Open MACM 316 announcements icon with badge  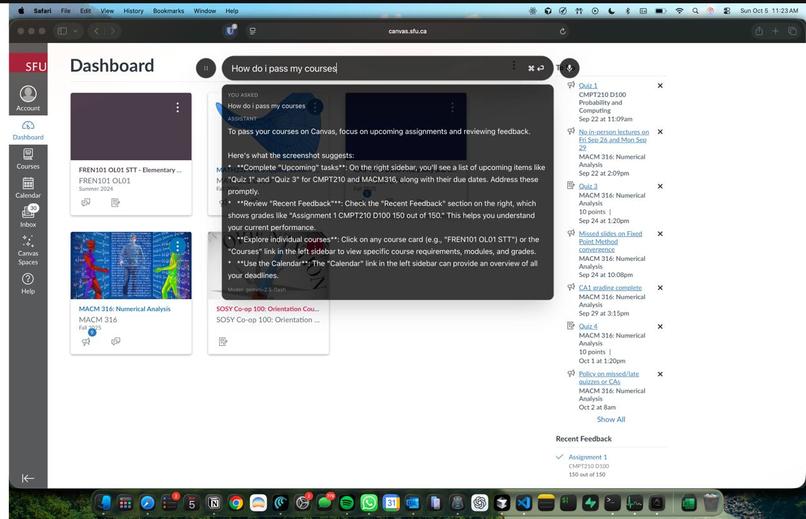(86, 341)
